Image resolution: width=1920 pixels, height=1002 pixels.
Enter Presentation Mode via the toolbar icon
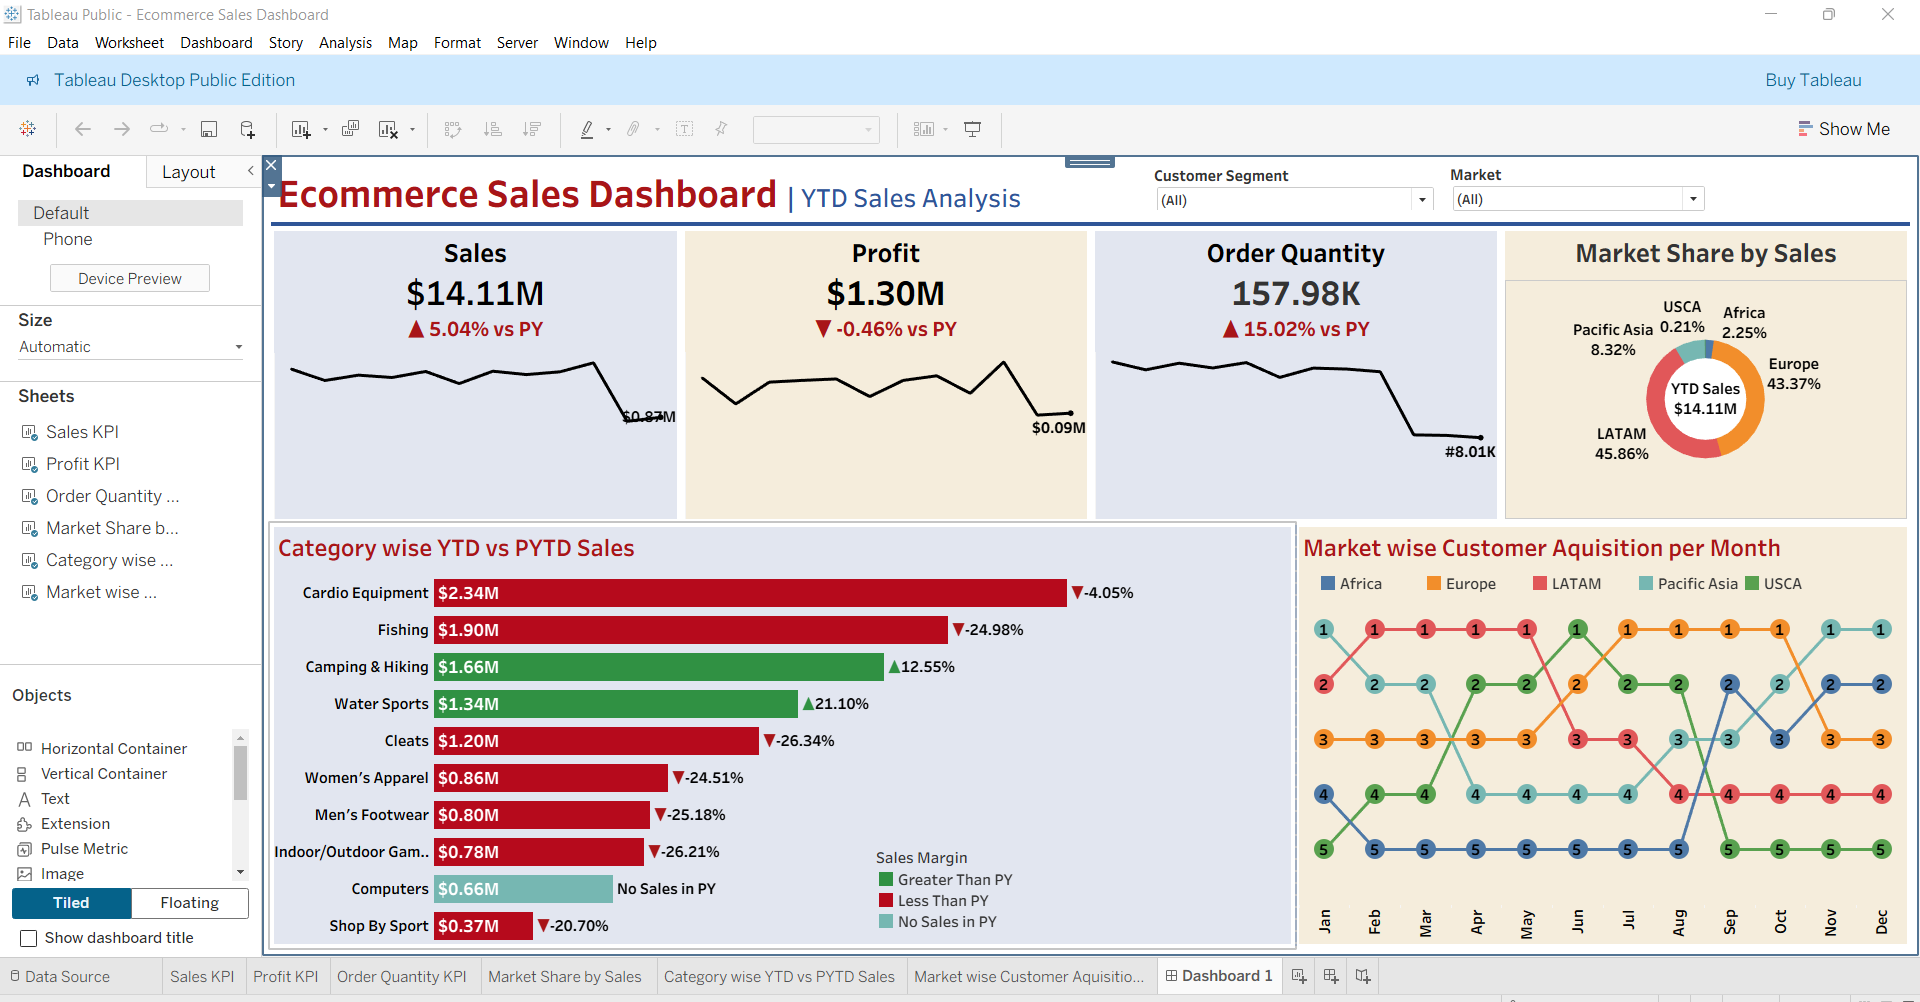click(x=972, y=129)
